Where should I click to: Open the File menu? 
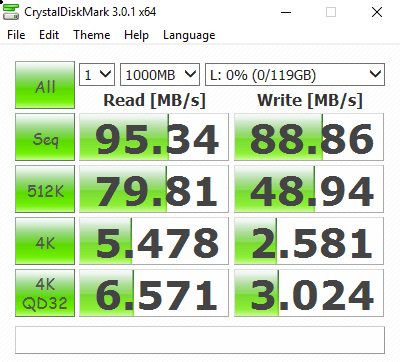[x=16, y=35]
